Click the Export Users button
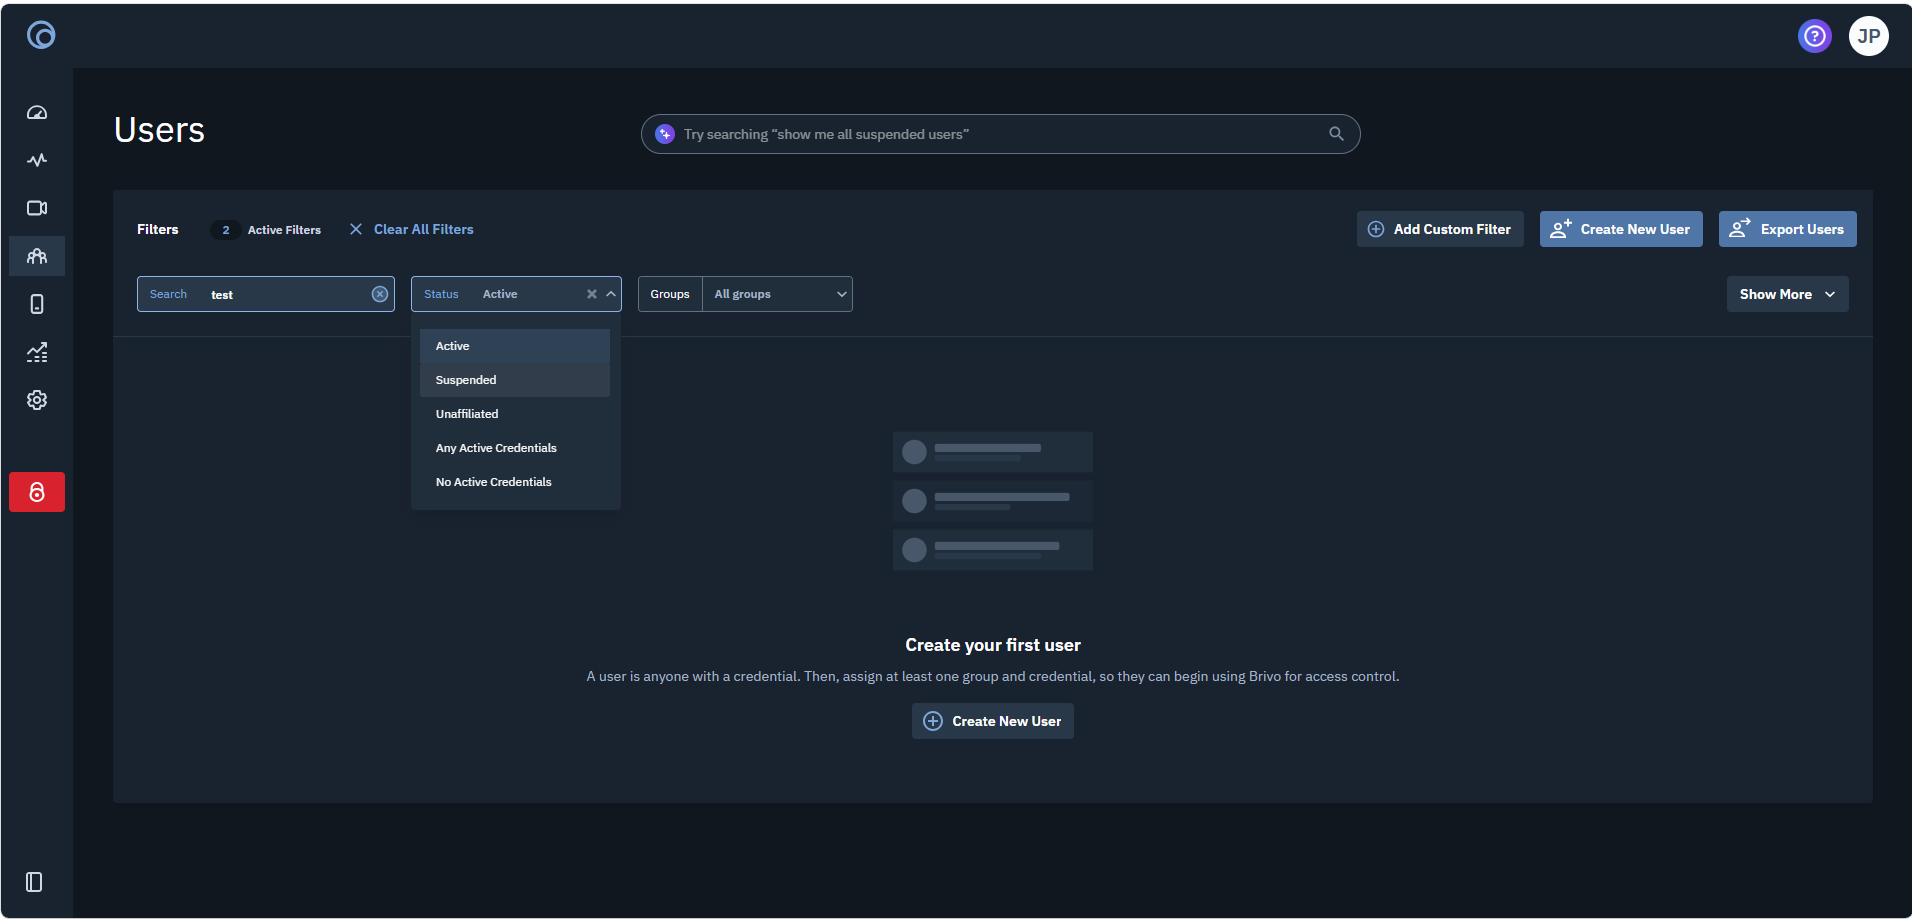This screenshot has width=1912, height=919. pos(1787,229)
